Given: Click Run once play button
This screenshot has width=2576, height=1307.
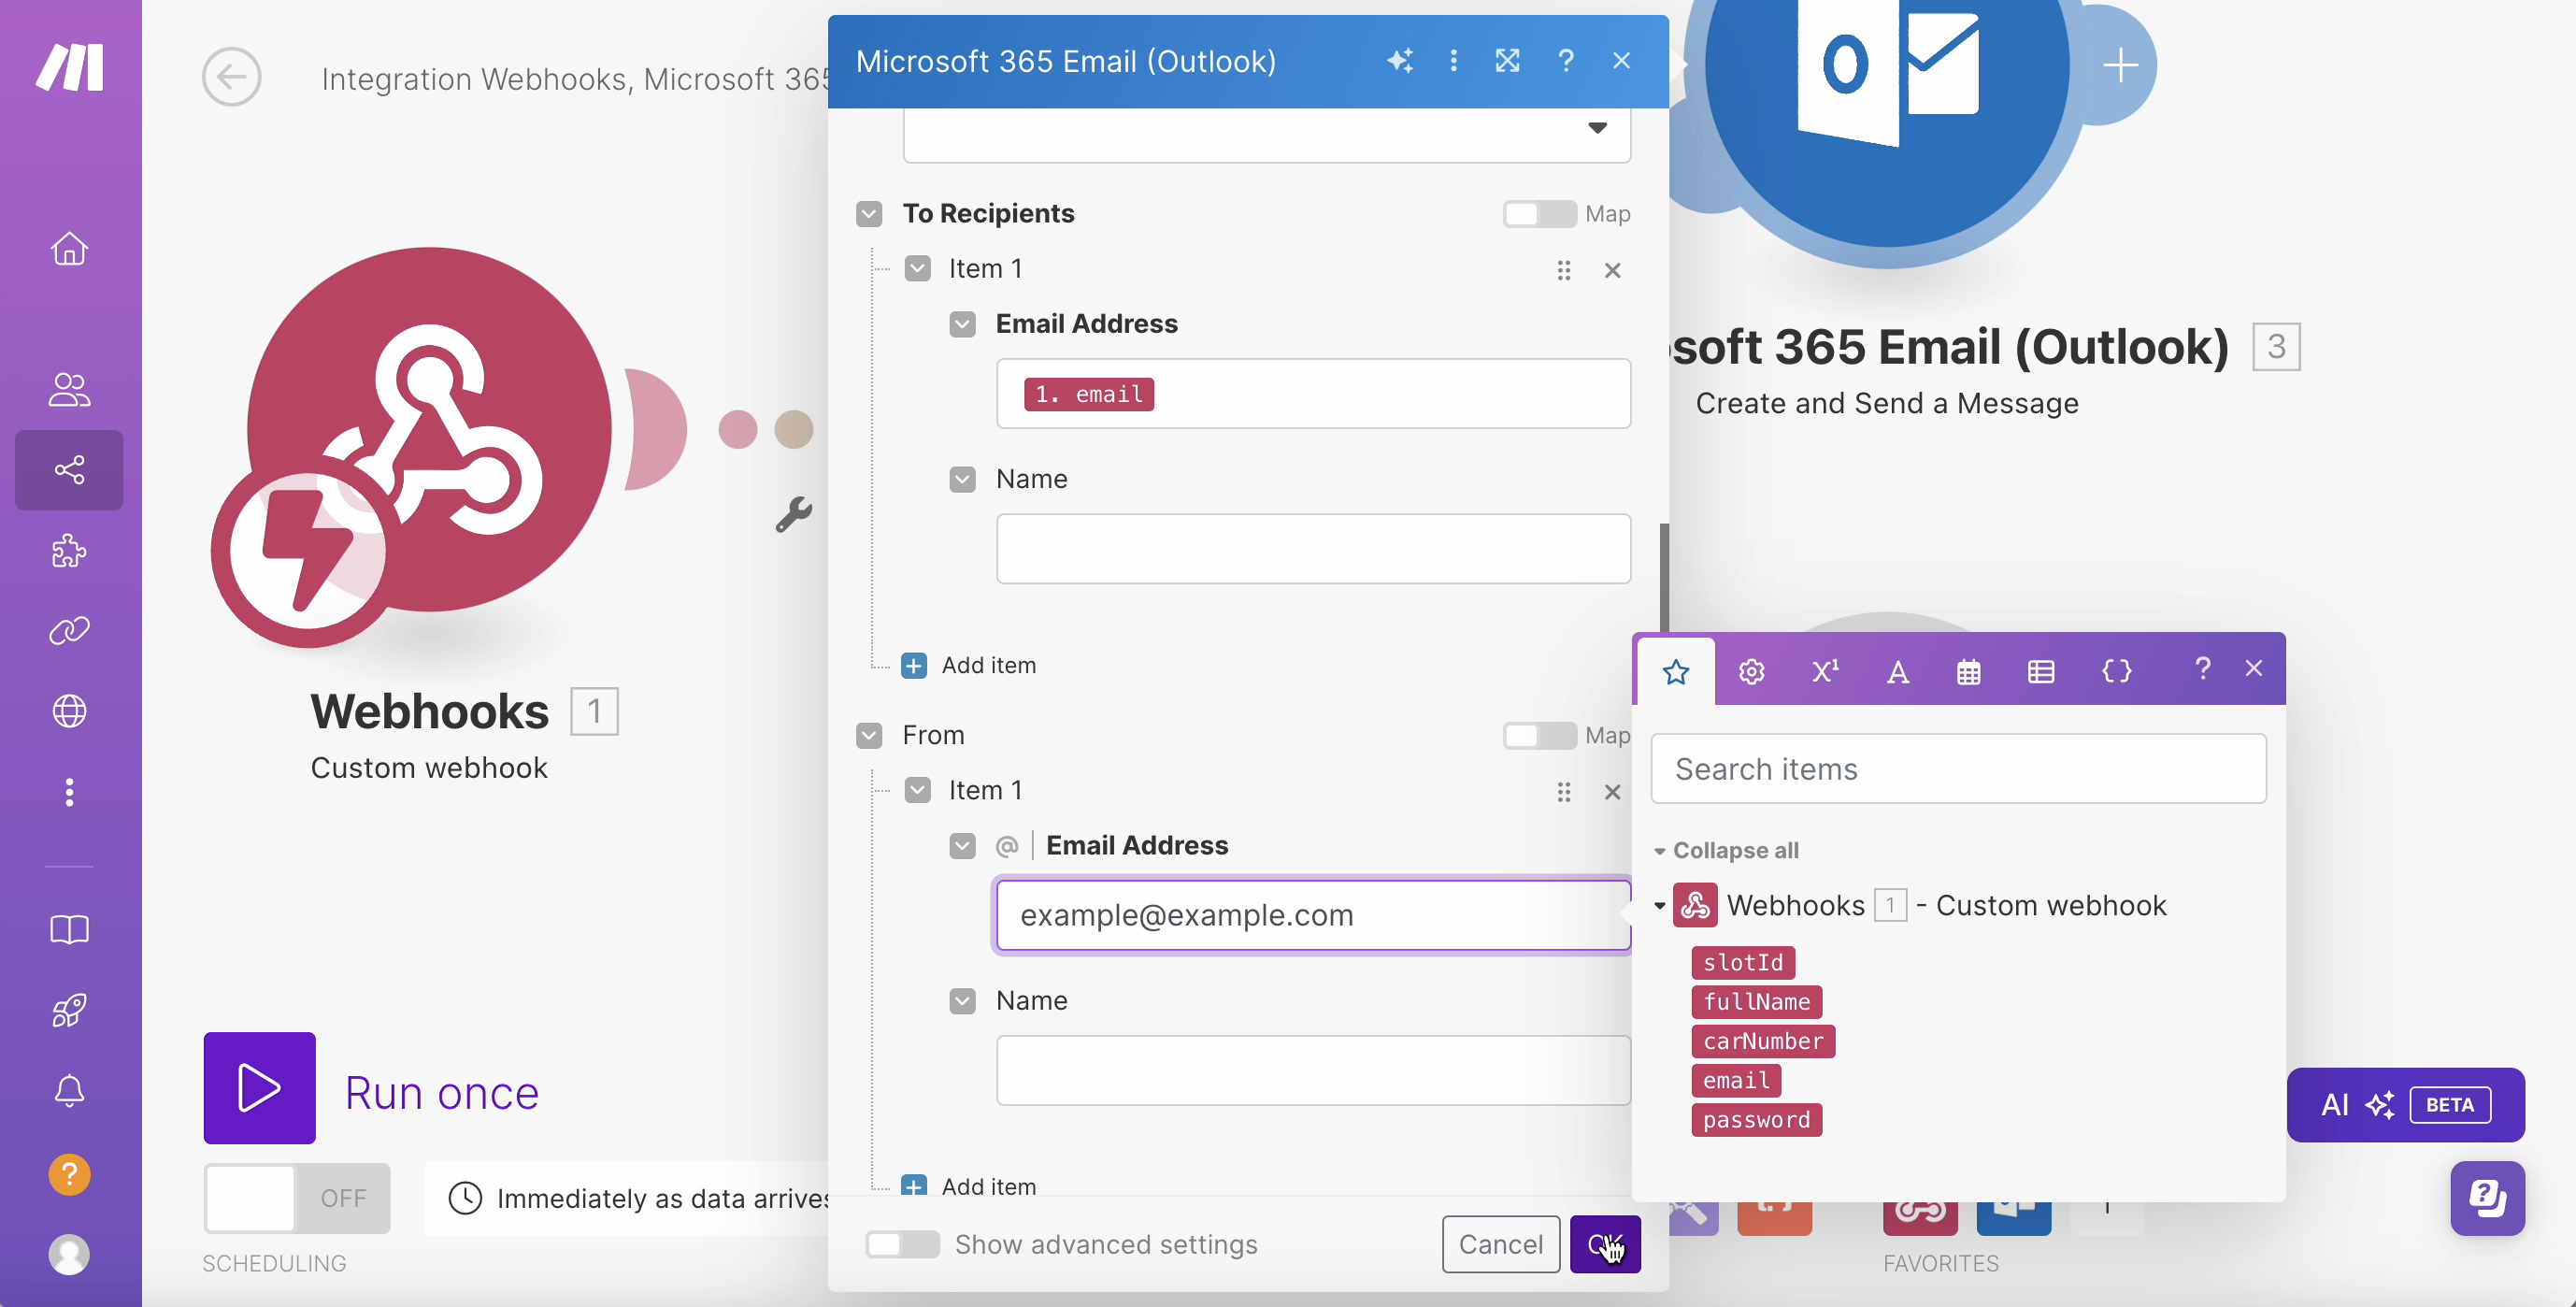Looking at the screenshot, I should coord(259,1088).
